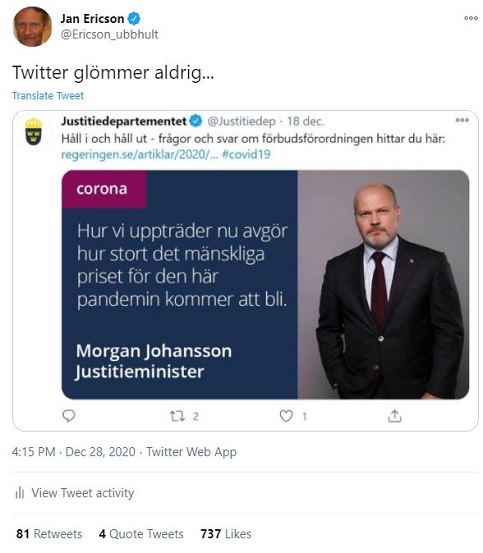Click Jan Ericson's verified badge
Screen dimensions: 483x553
[134, 18]
